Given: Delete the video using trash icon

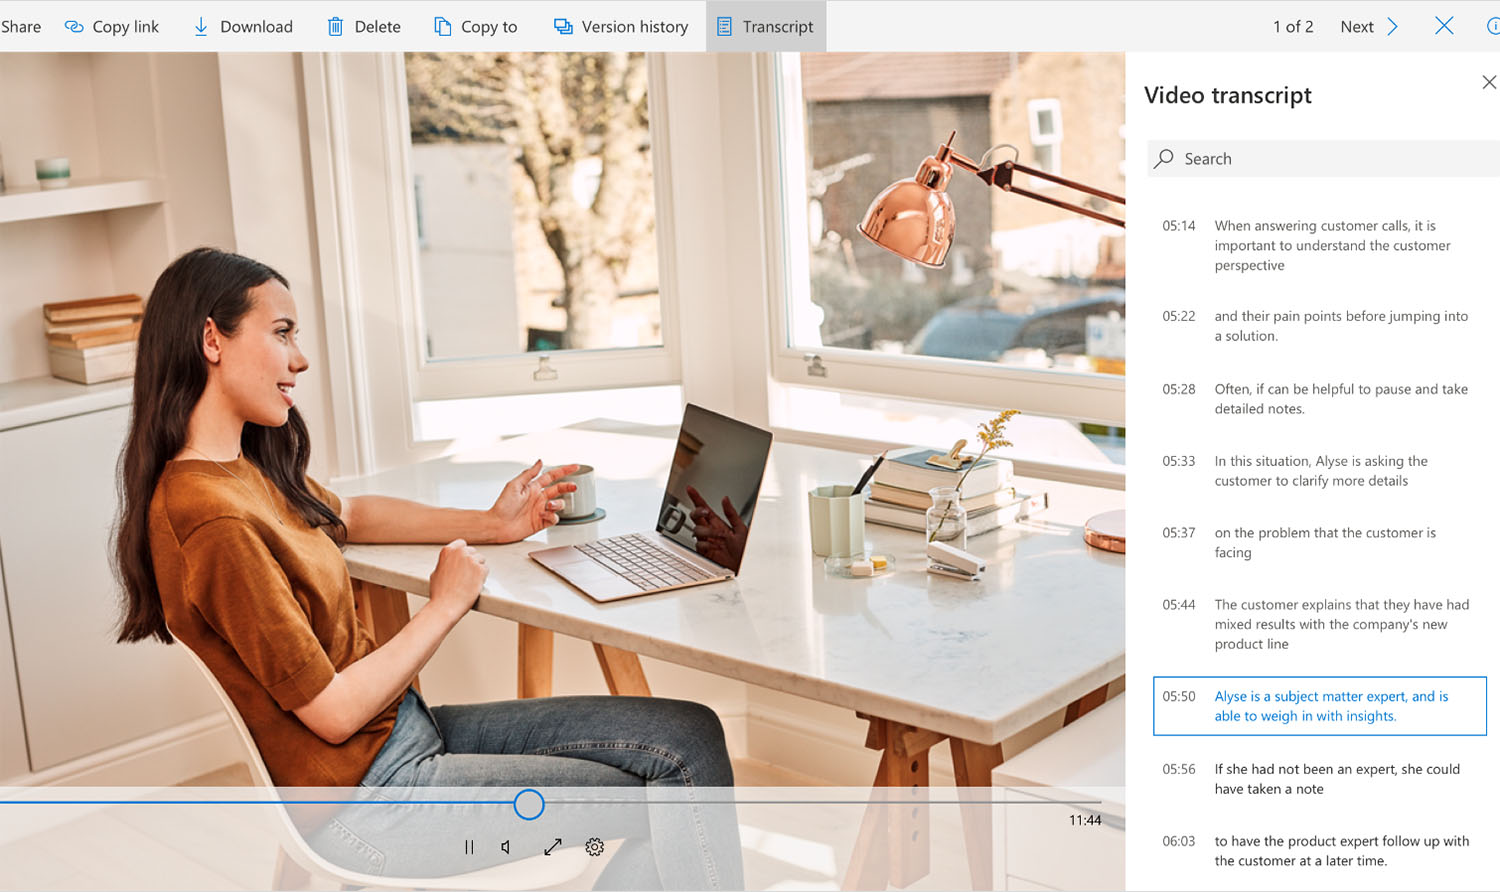Looking at the screenshot, I should pyautogui.click(x=364, y=27).
